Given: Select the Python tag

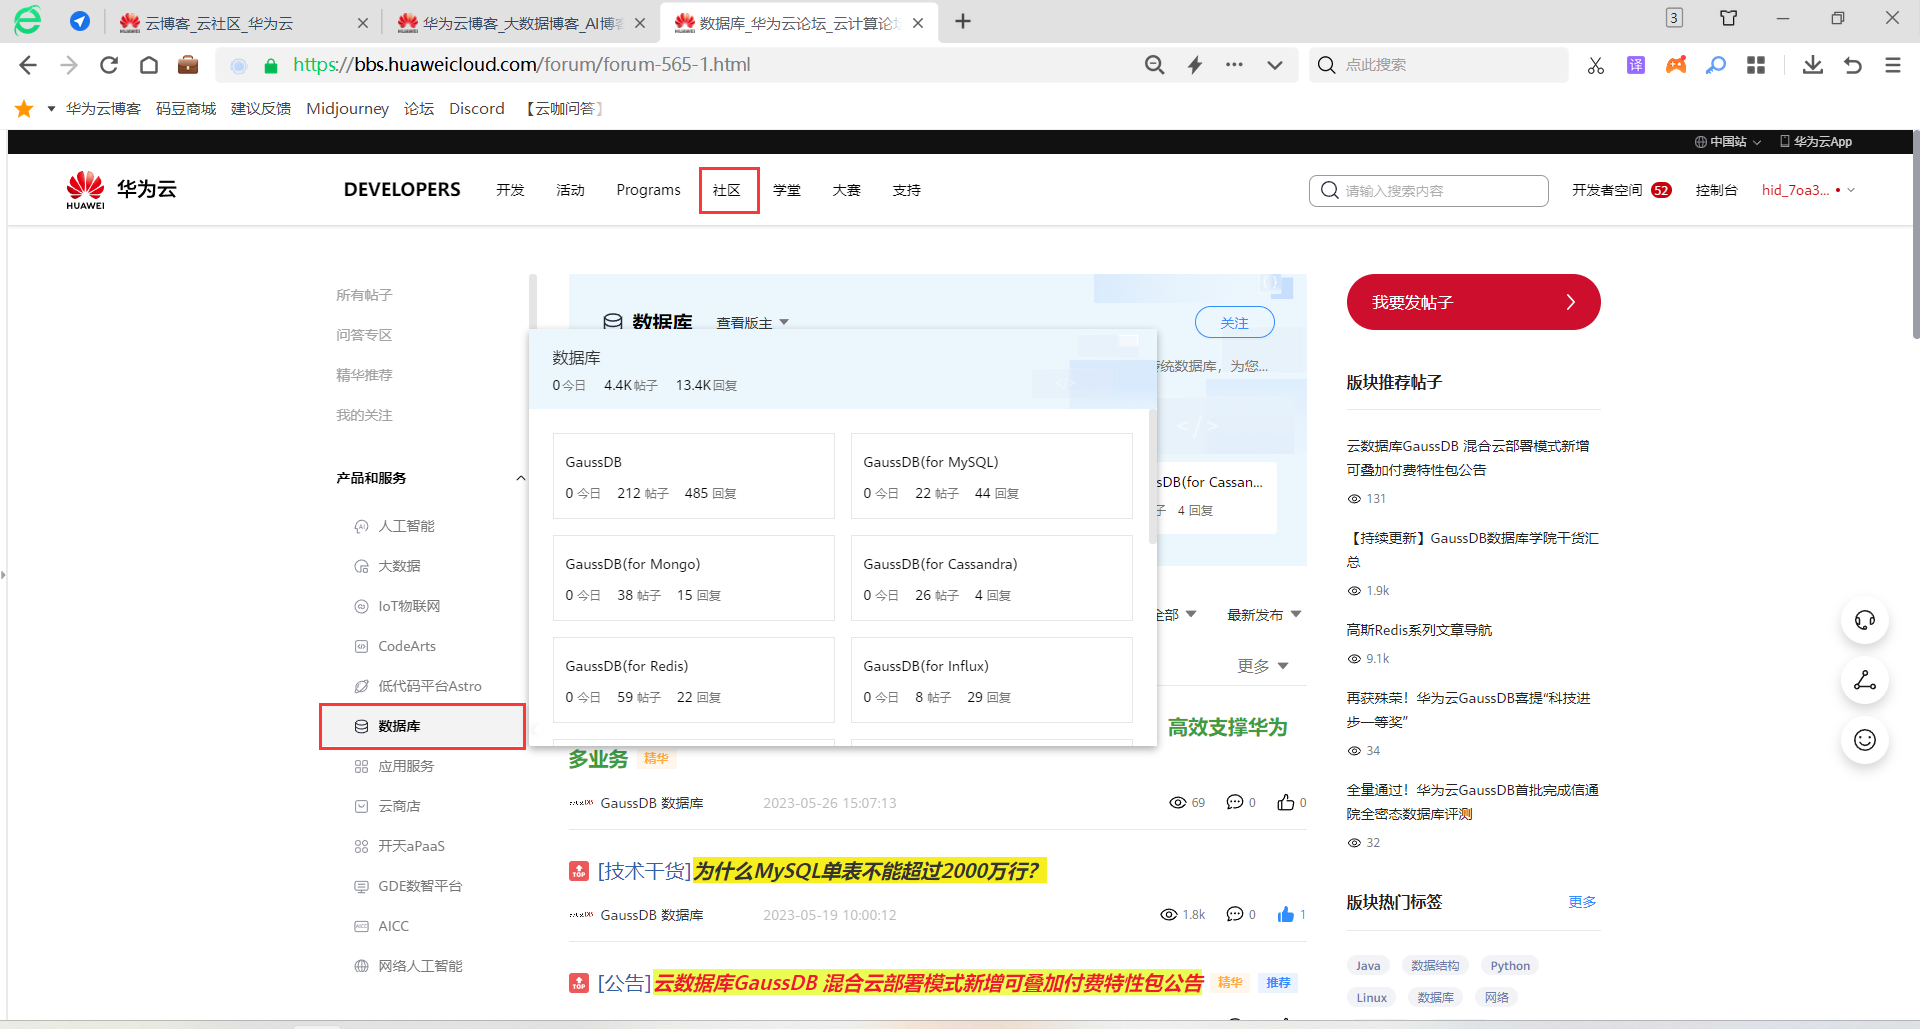Looking at the screenshot, I should pos(1510,966).
